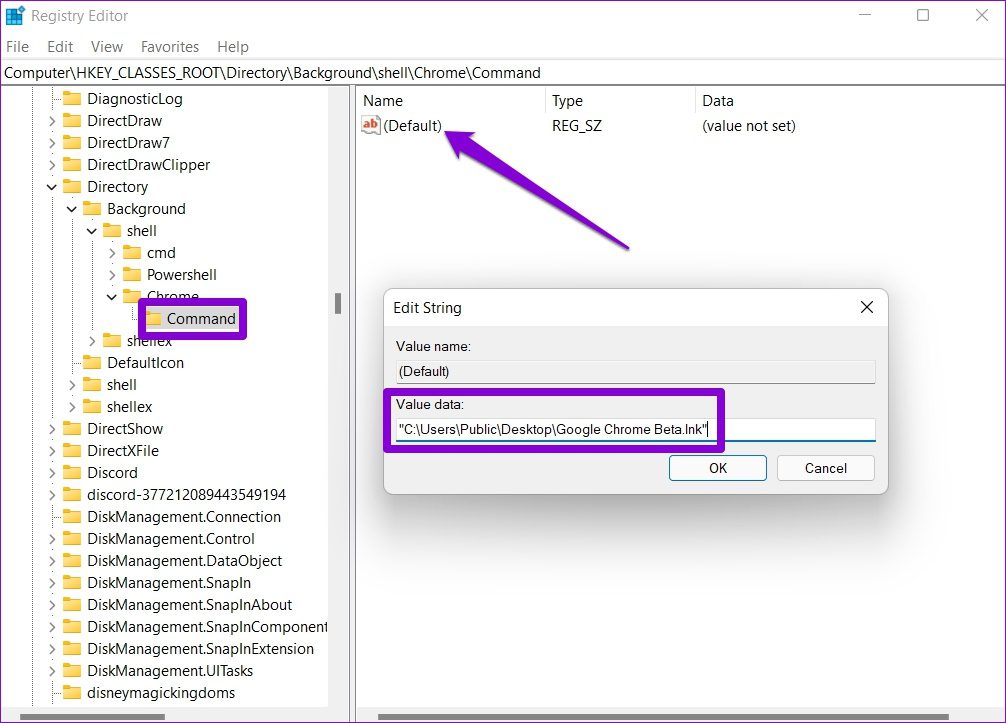The width and height of the screenshot is (1006, 723).
Task: Select the (Default) string value icon
Action: pos(371,125)
